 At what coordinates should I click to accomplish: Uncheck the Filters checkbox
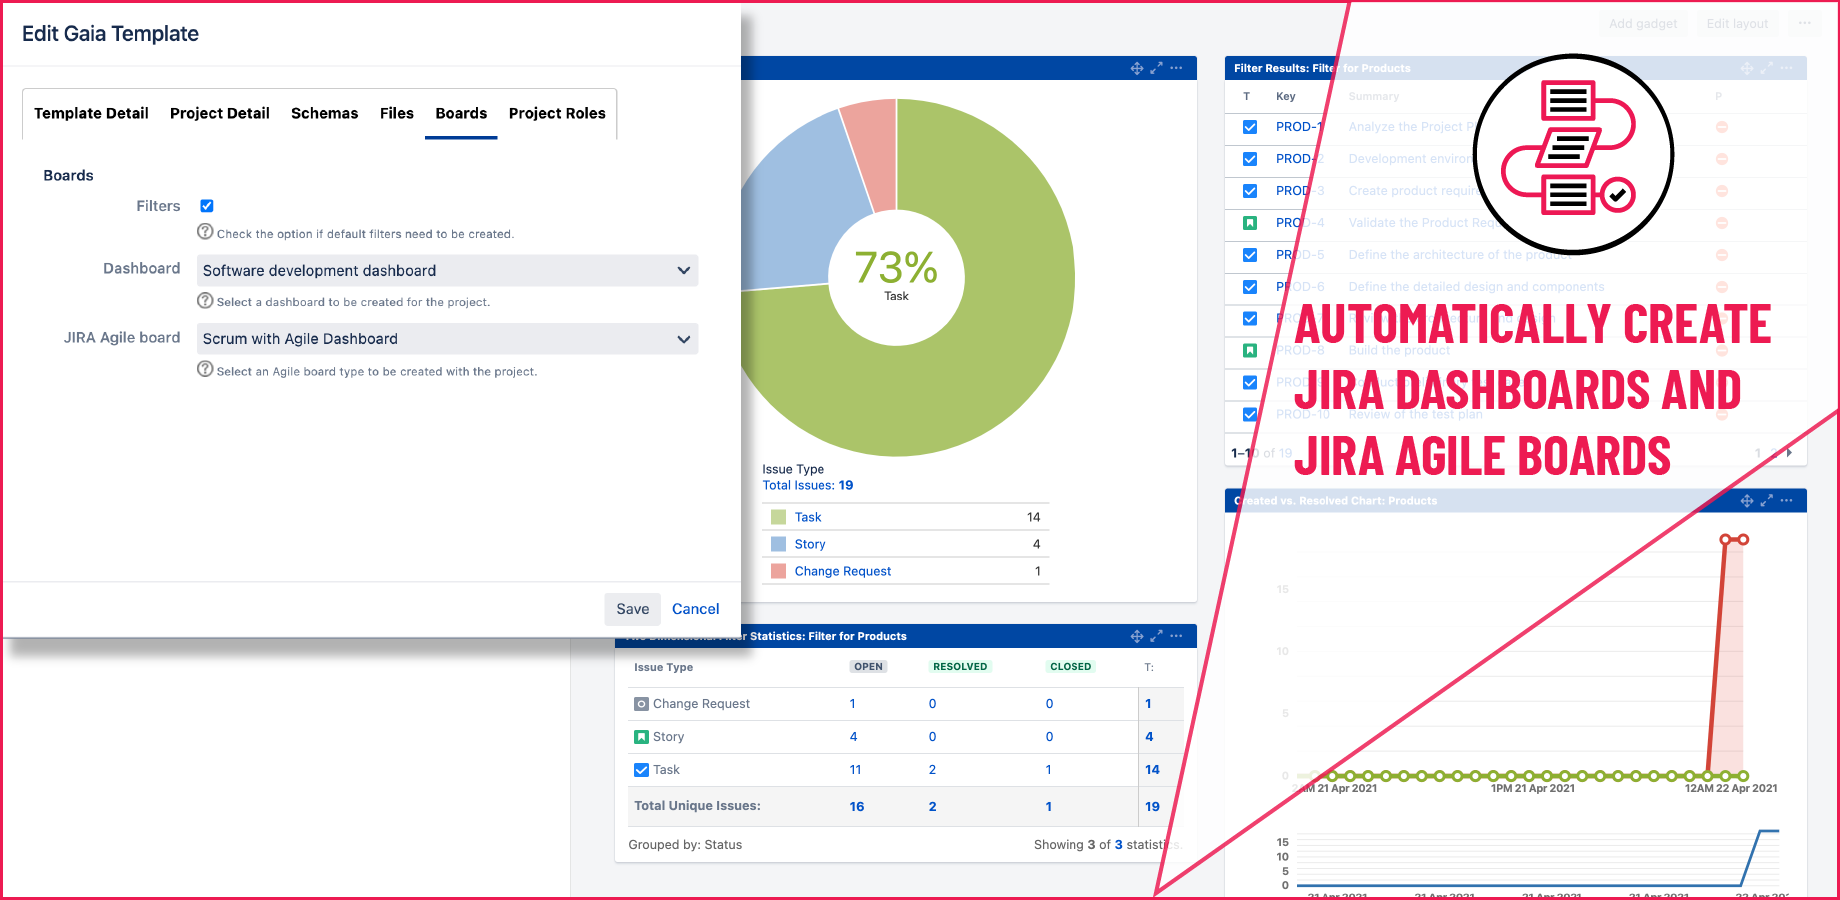point(207,206)
